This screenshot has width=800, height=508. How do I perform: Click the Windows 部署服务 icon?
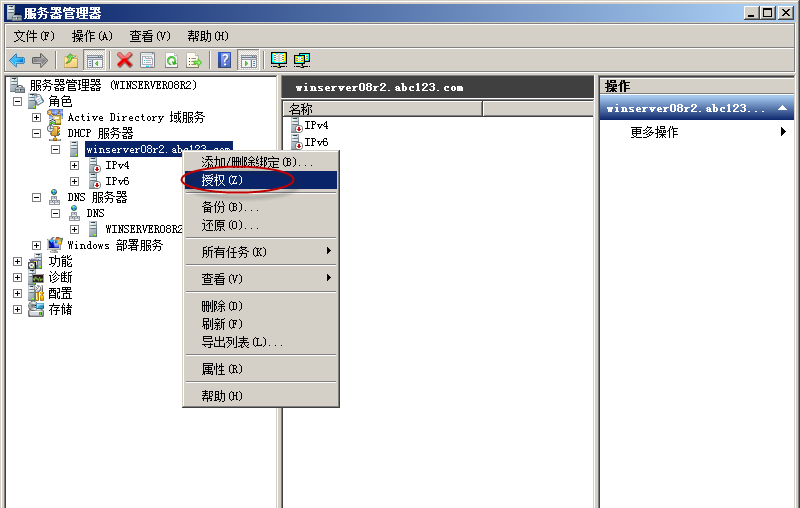55,245
